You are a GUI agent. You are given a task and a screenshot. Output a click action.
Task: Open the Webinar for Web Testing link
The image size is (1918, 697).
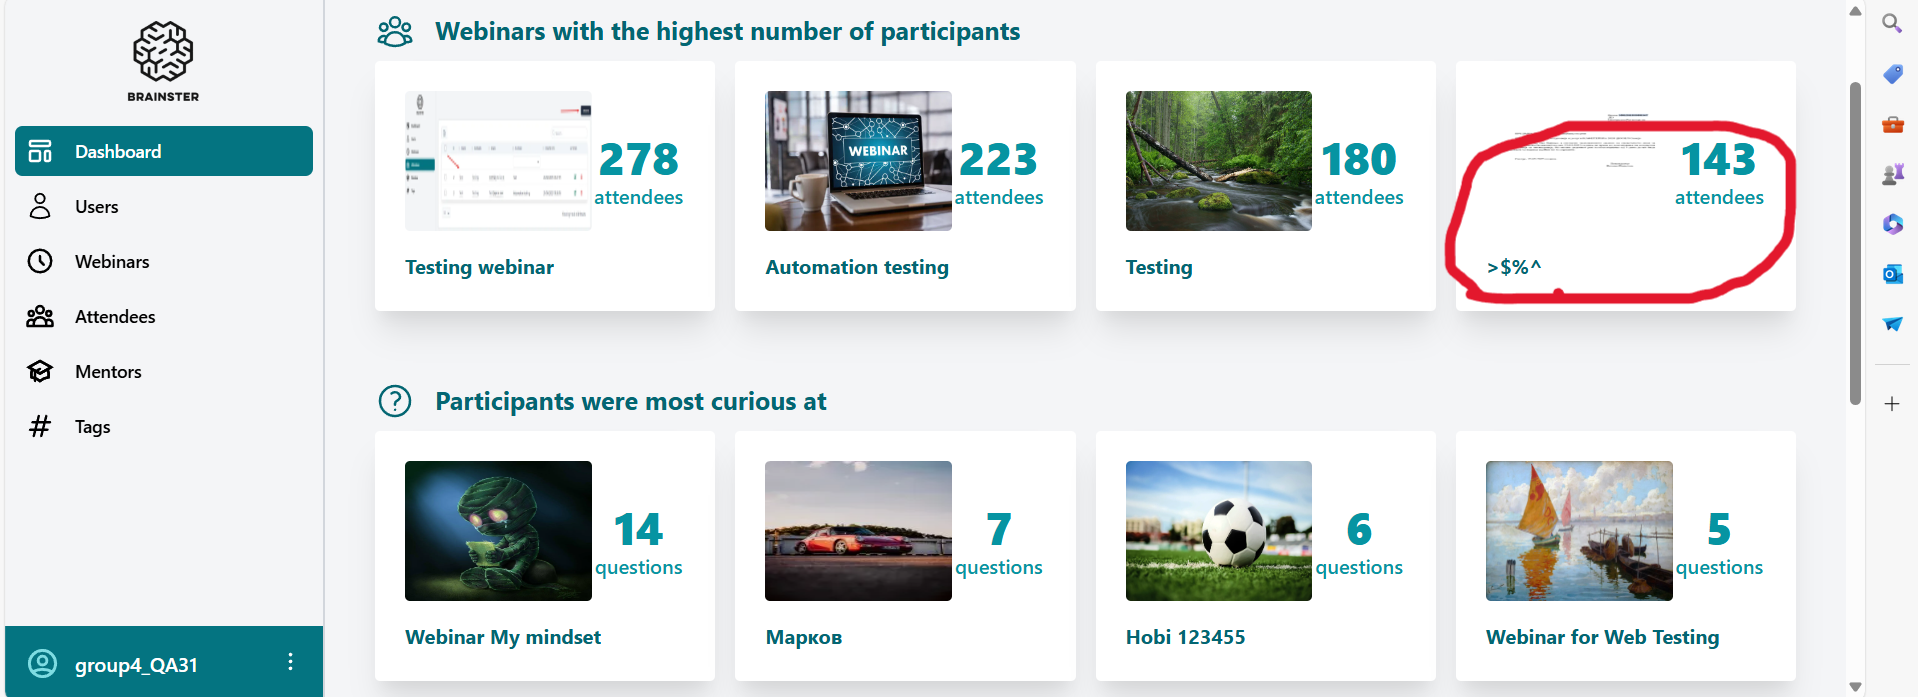tap(1602, 638)
